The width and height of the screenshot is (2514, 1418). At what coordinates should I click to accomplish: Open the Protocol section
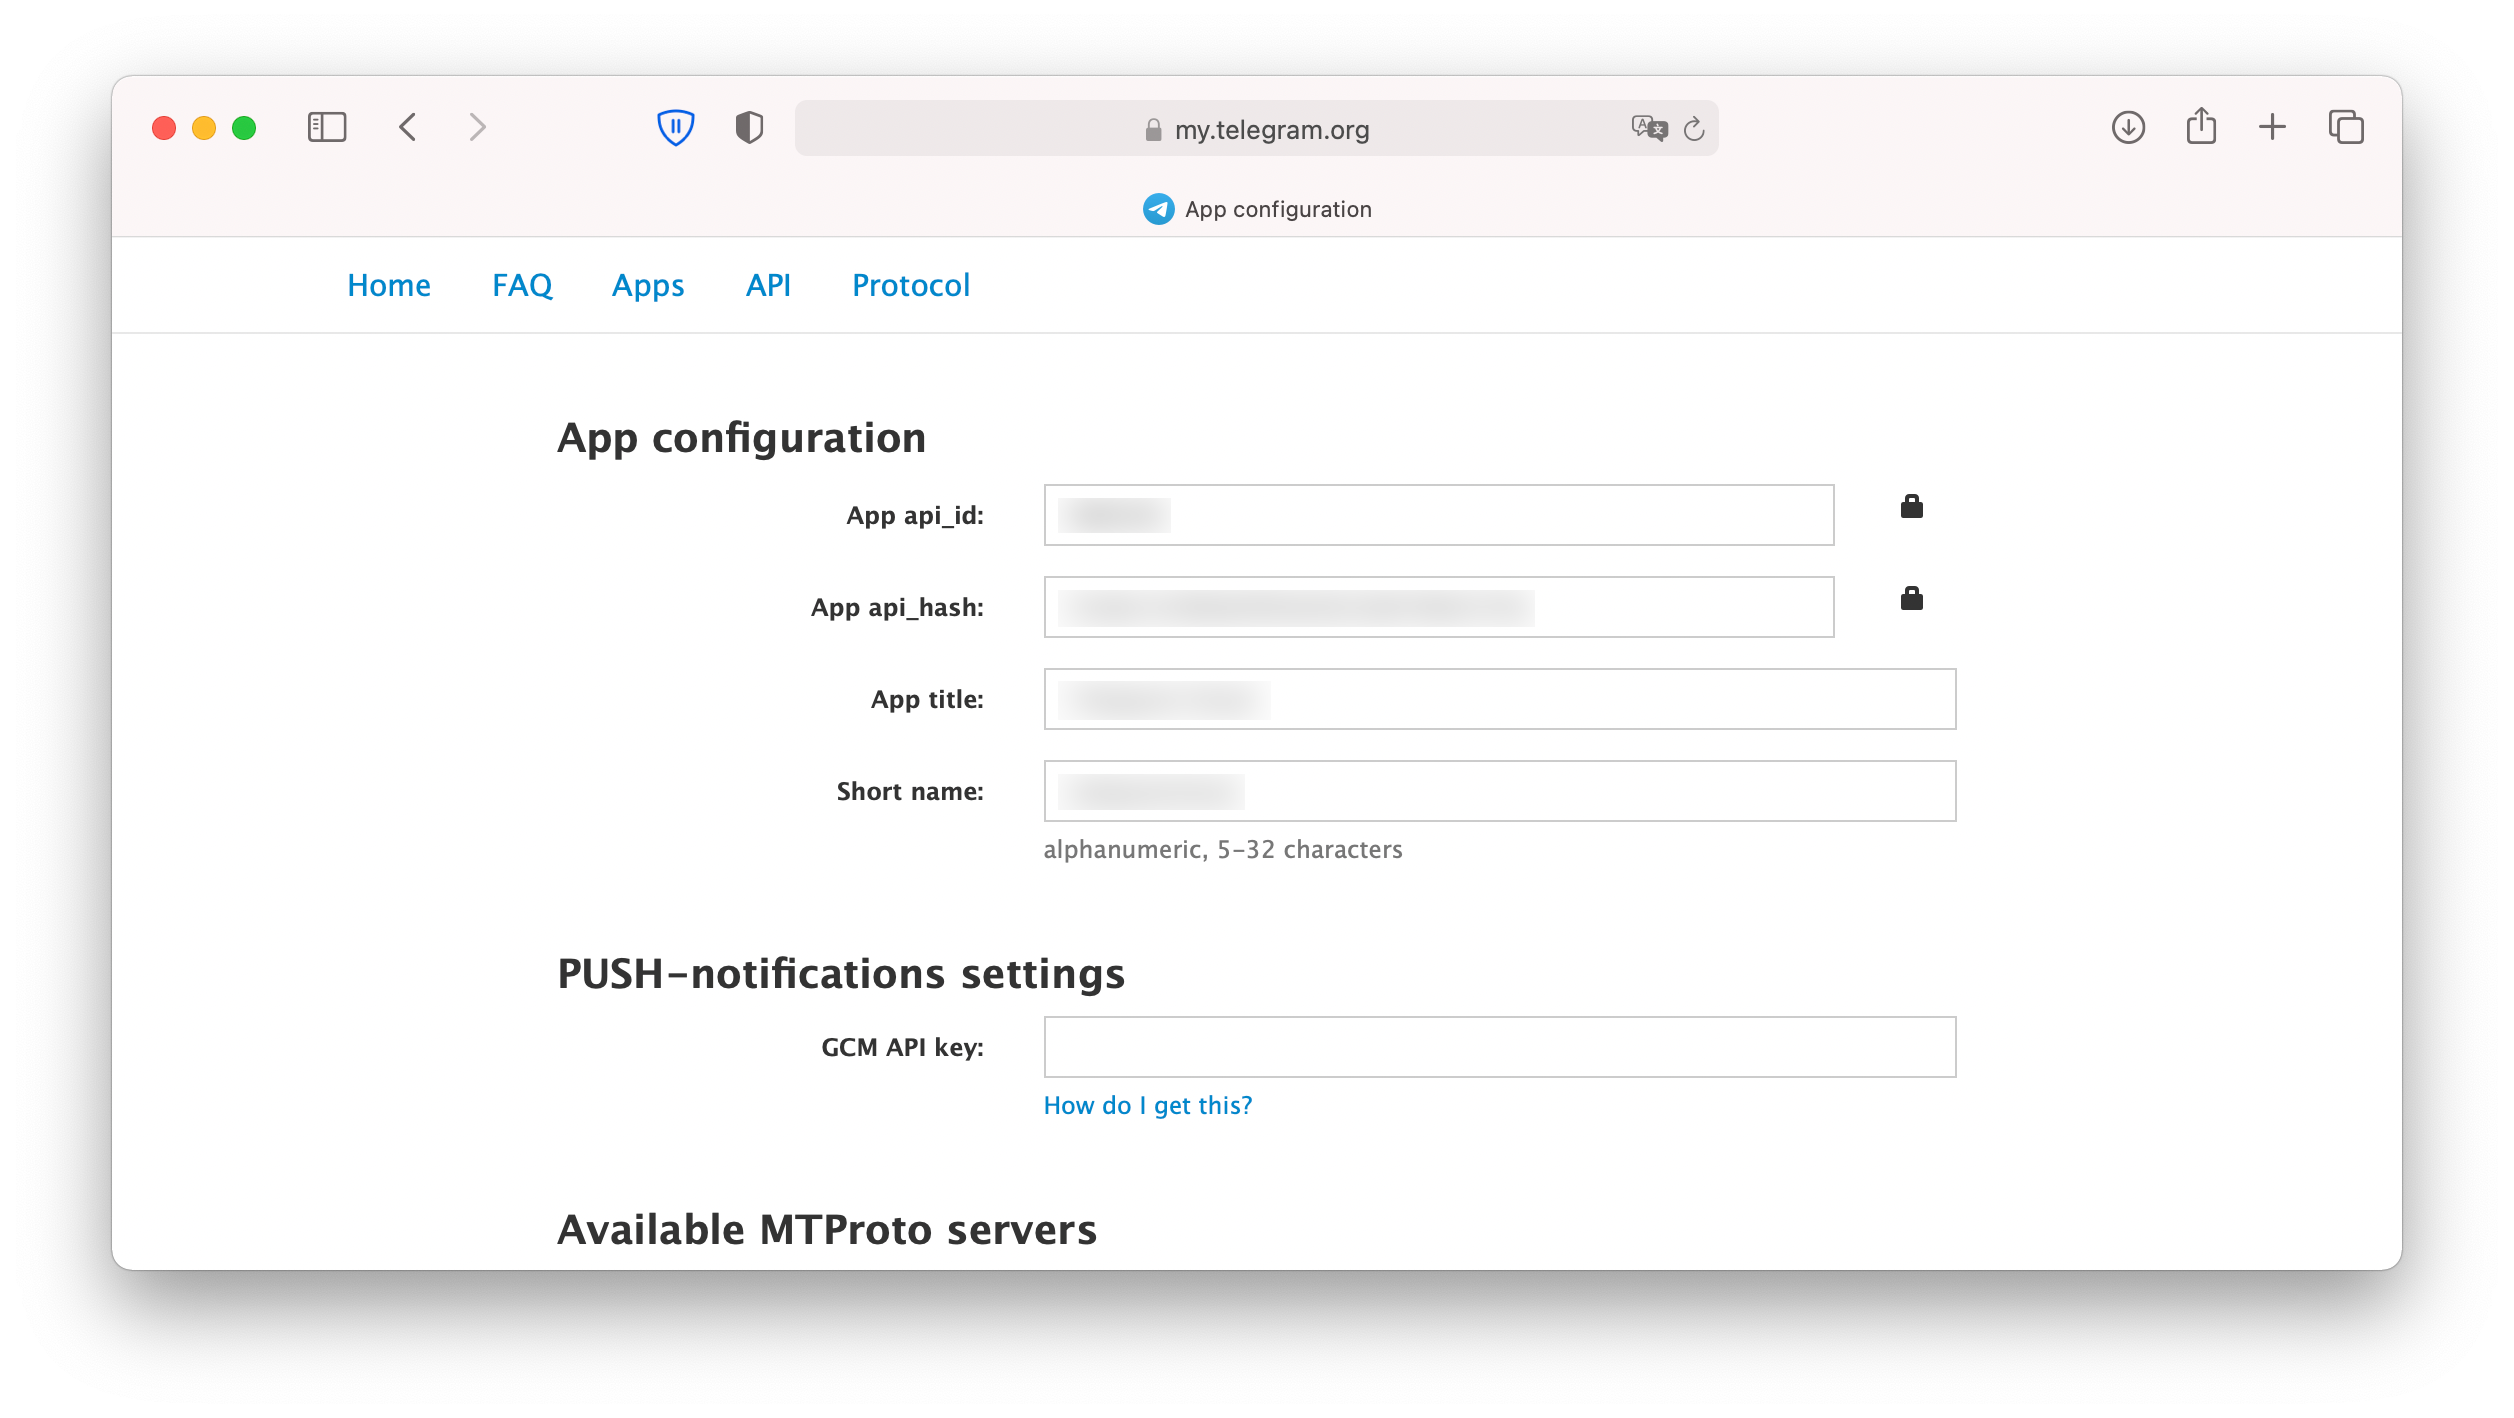point(911,285)
